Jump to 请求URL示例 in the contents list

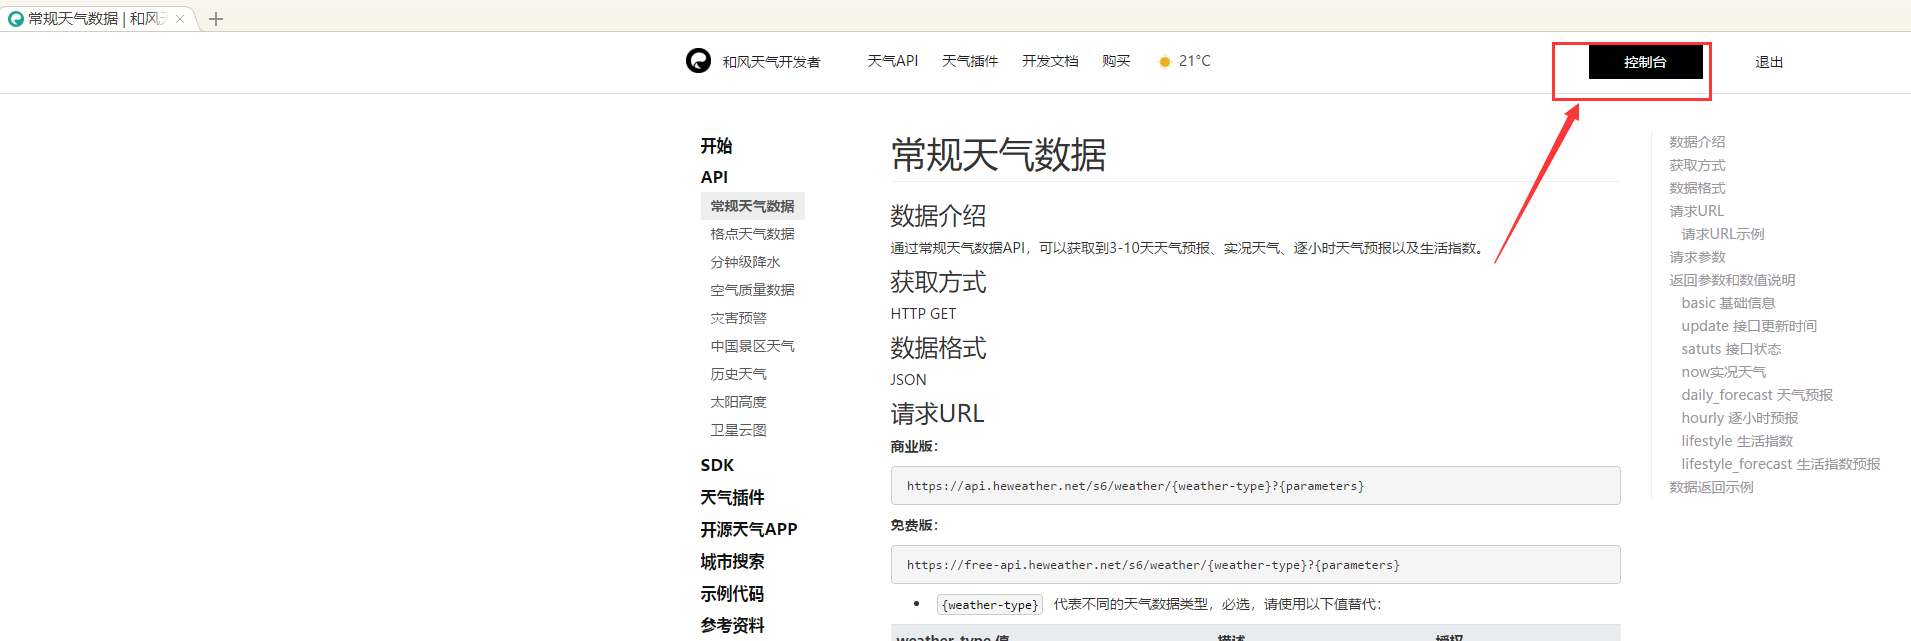coord(1723,234)
